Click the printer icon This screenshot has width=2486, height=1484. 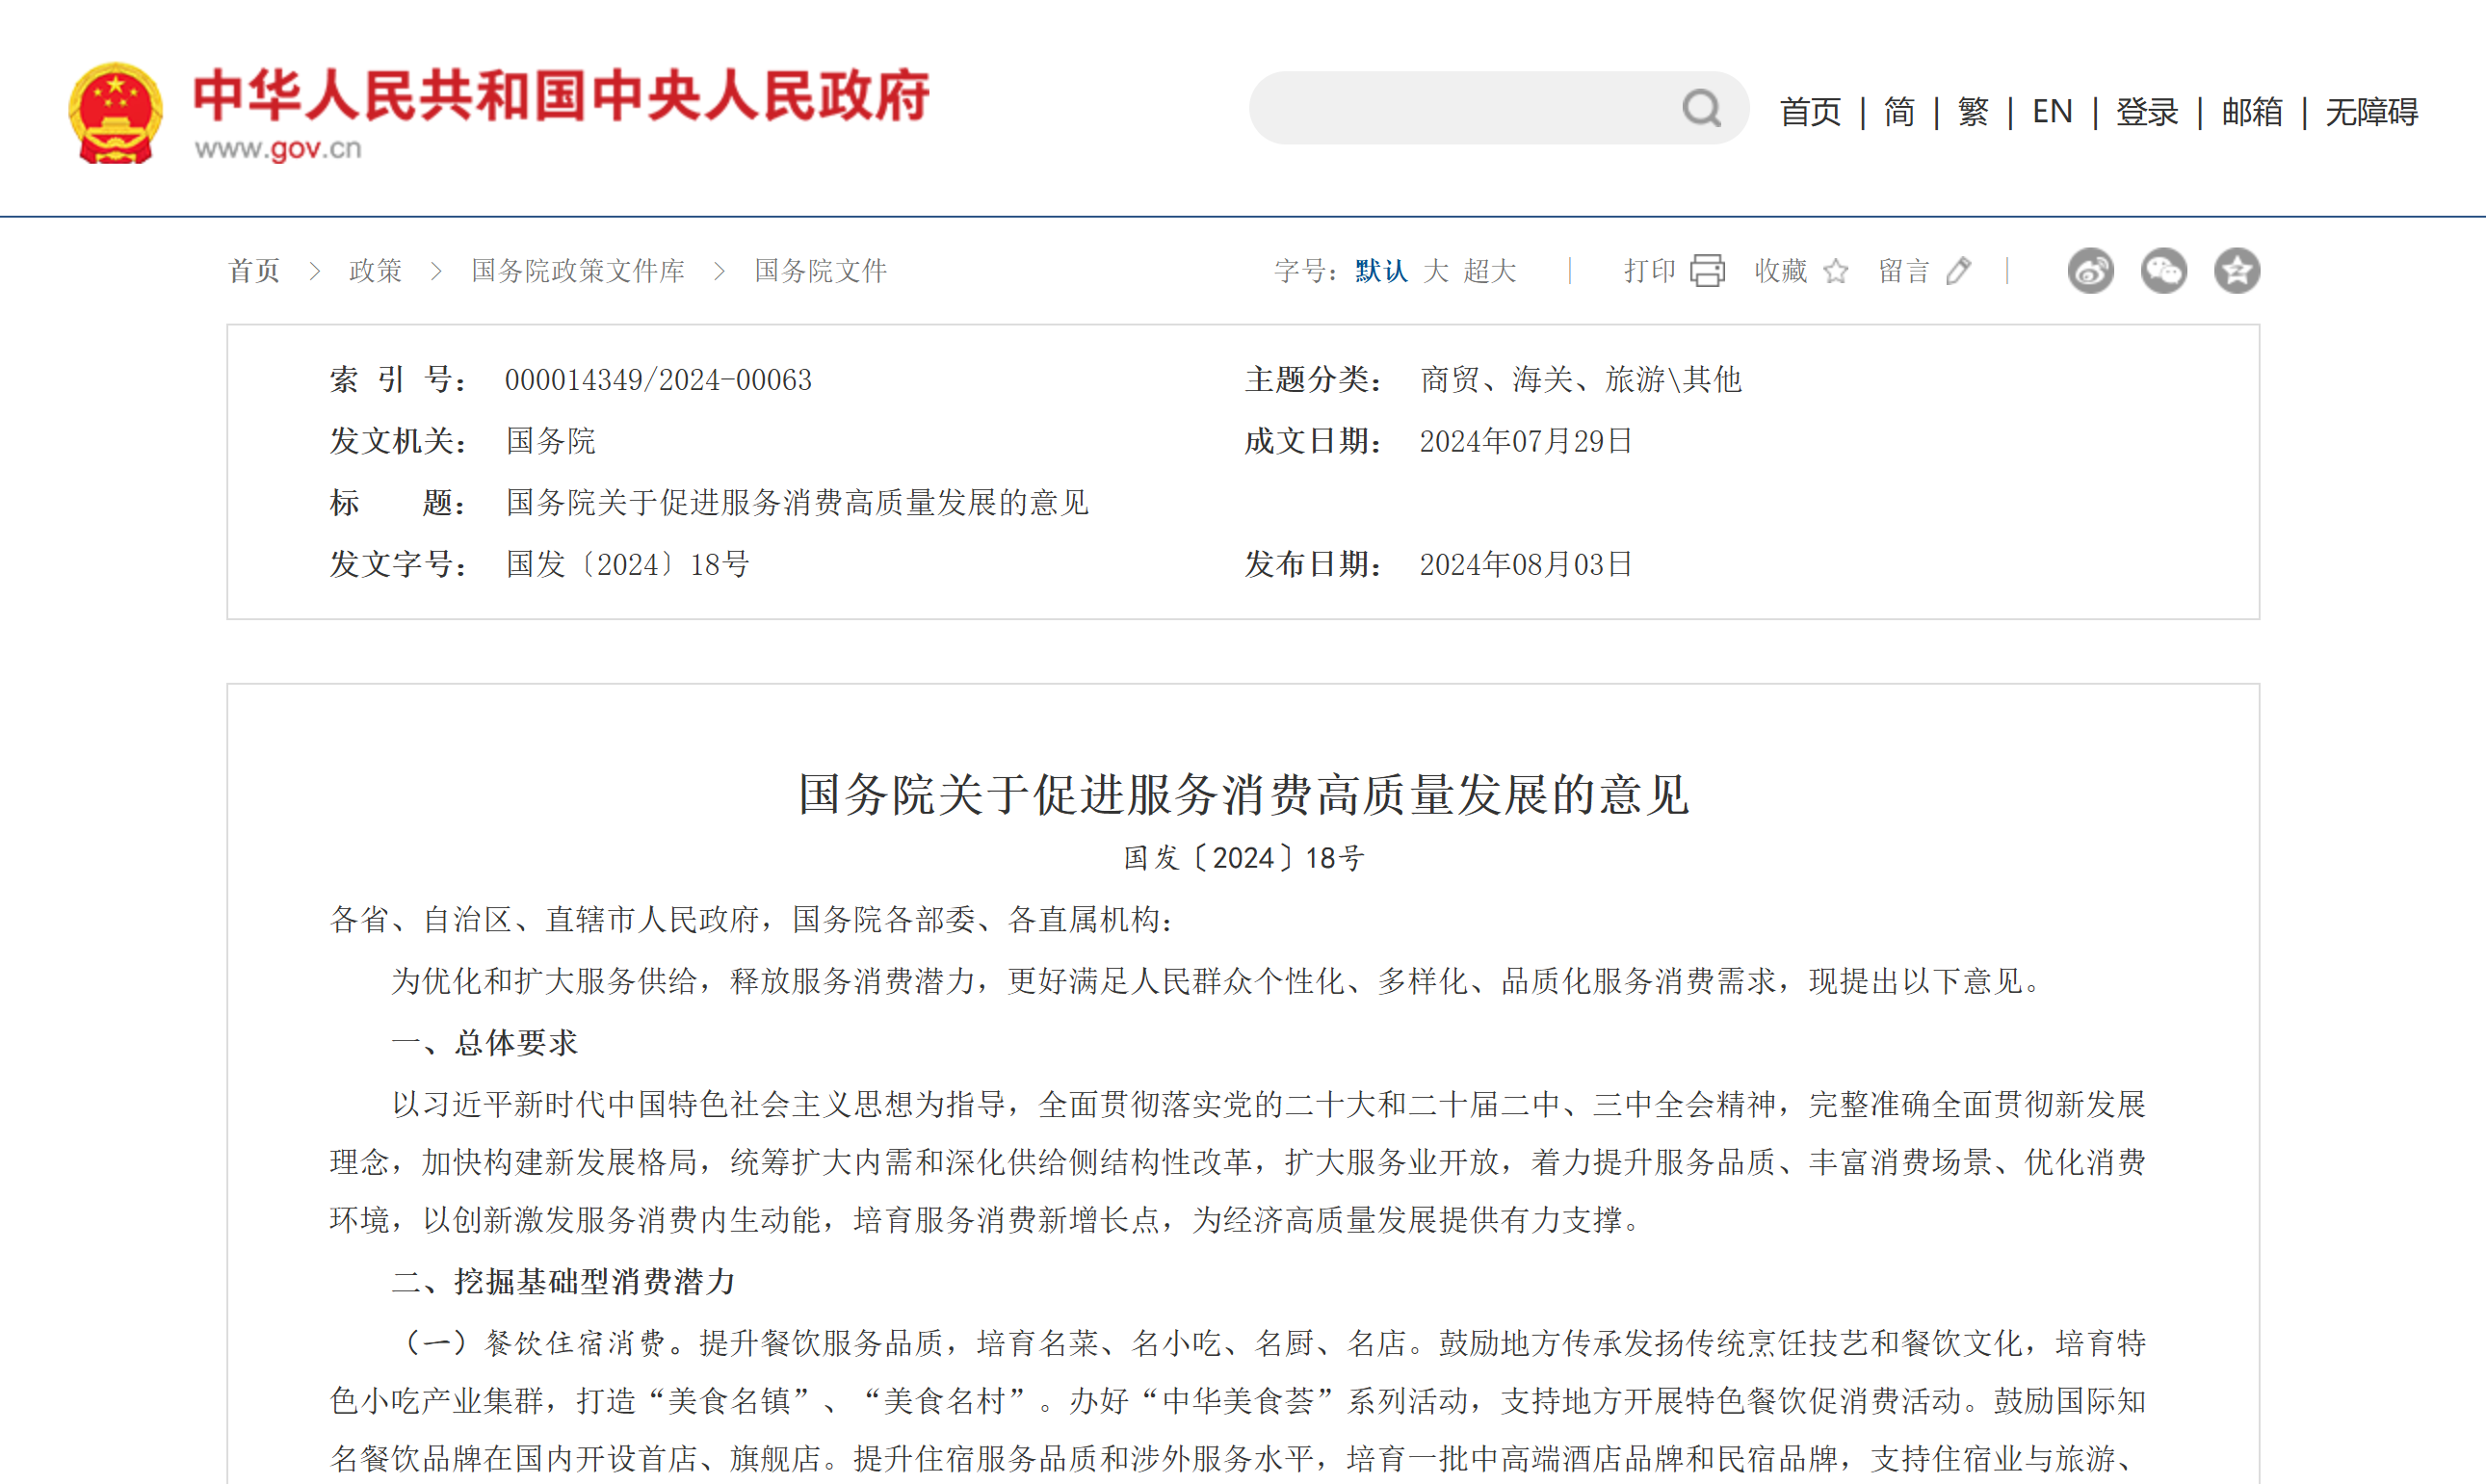[1707, 271]
